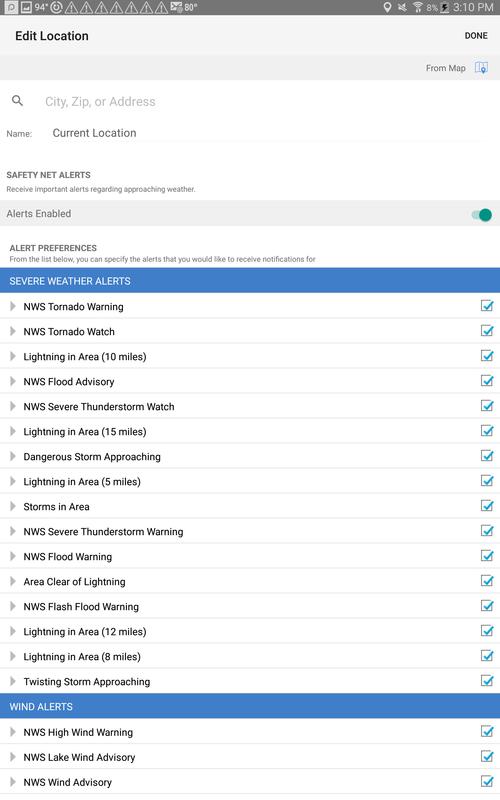Tap DONE to save the location
This screenshot has width=500, height=800.
pyautogui.click(x=476, y=36)
